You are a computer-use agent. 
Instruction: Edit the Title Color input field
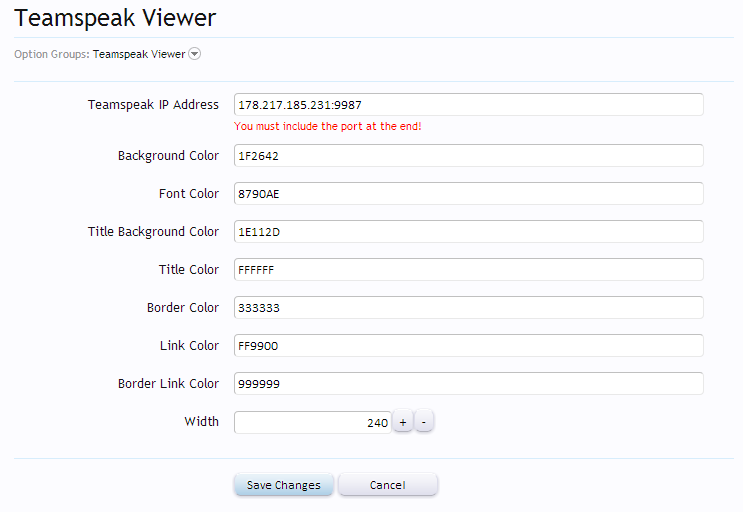click(468, 270)
